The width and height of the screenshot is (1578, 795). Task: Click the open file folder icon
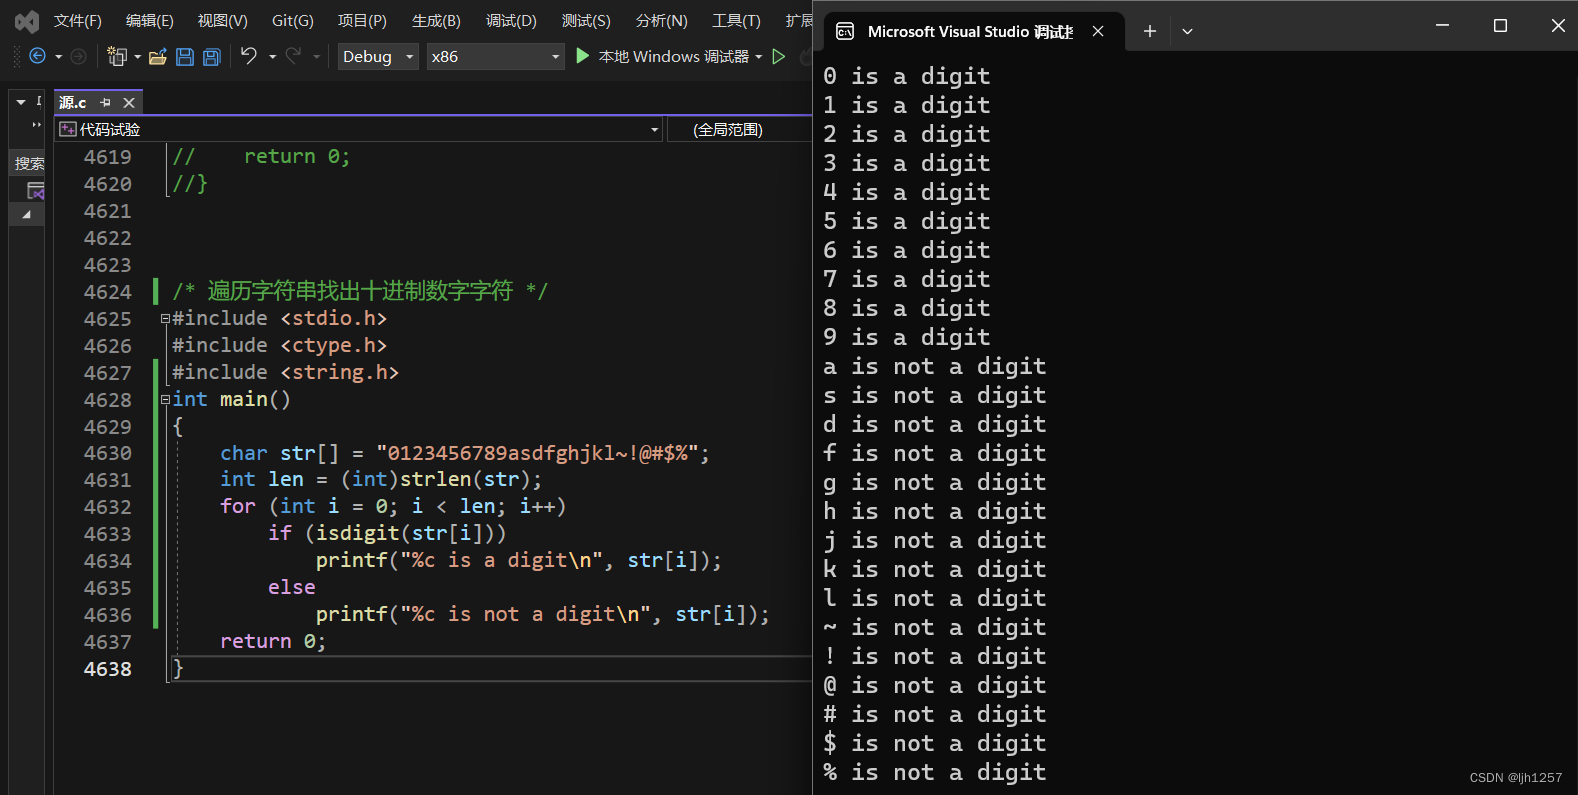point(157,57)
